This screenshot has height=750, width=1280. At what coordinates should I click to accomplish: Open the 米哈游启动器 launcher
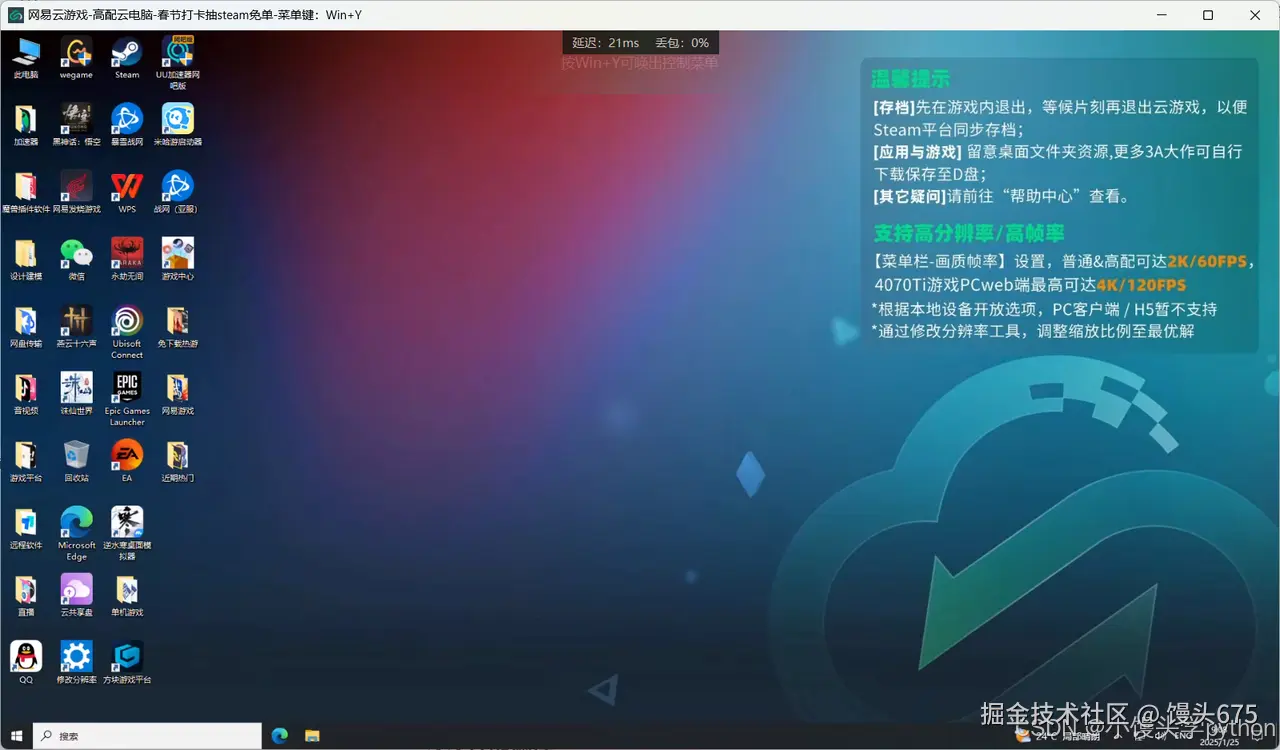click(x=177, y=118)
